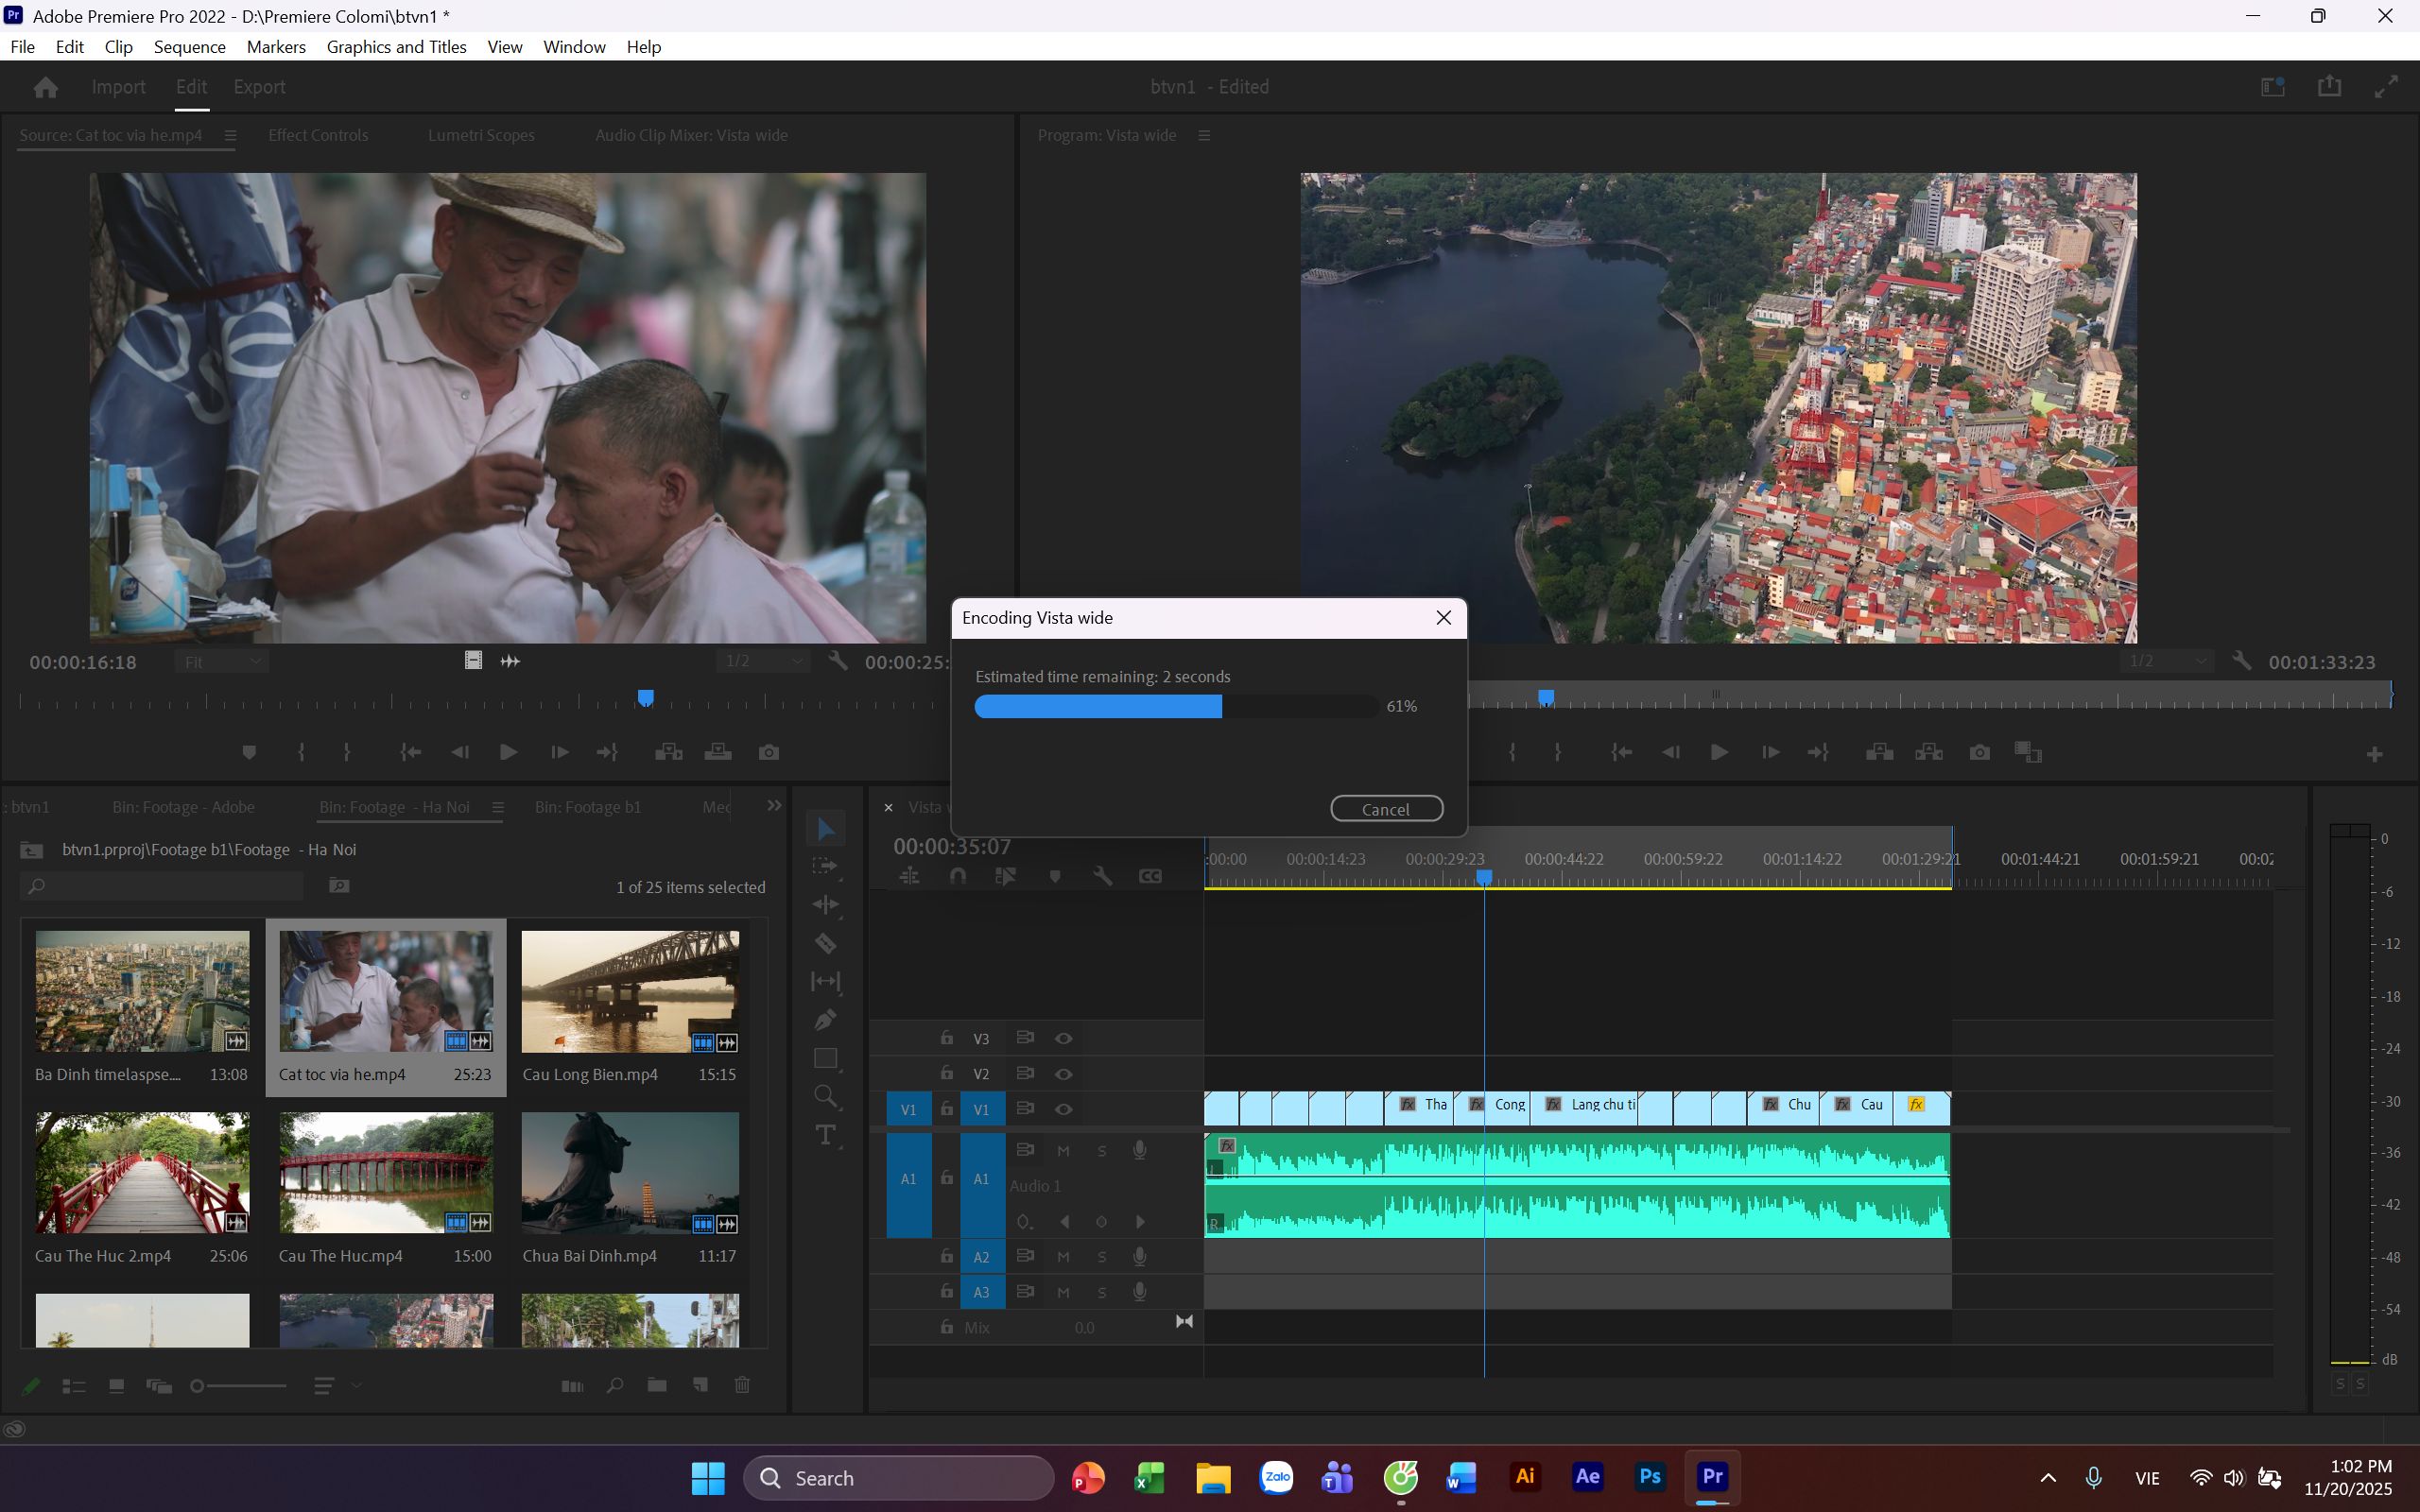Image resolution: width=2420 pixels, height=1512 pixels.
Task: Select the Type tool
Action: click(x=826, y=1135)
